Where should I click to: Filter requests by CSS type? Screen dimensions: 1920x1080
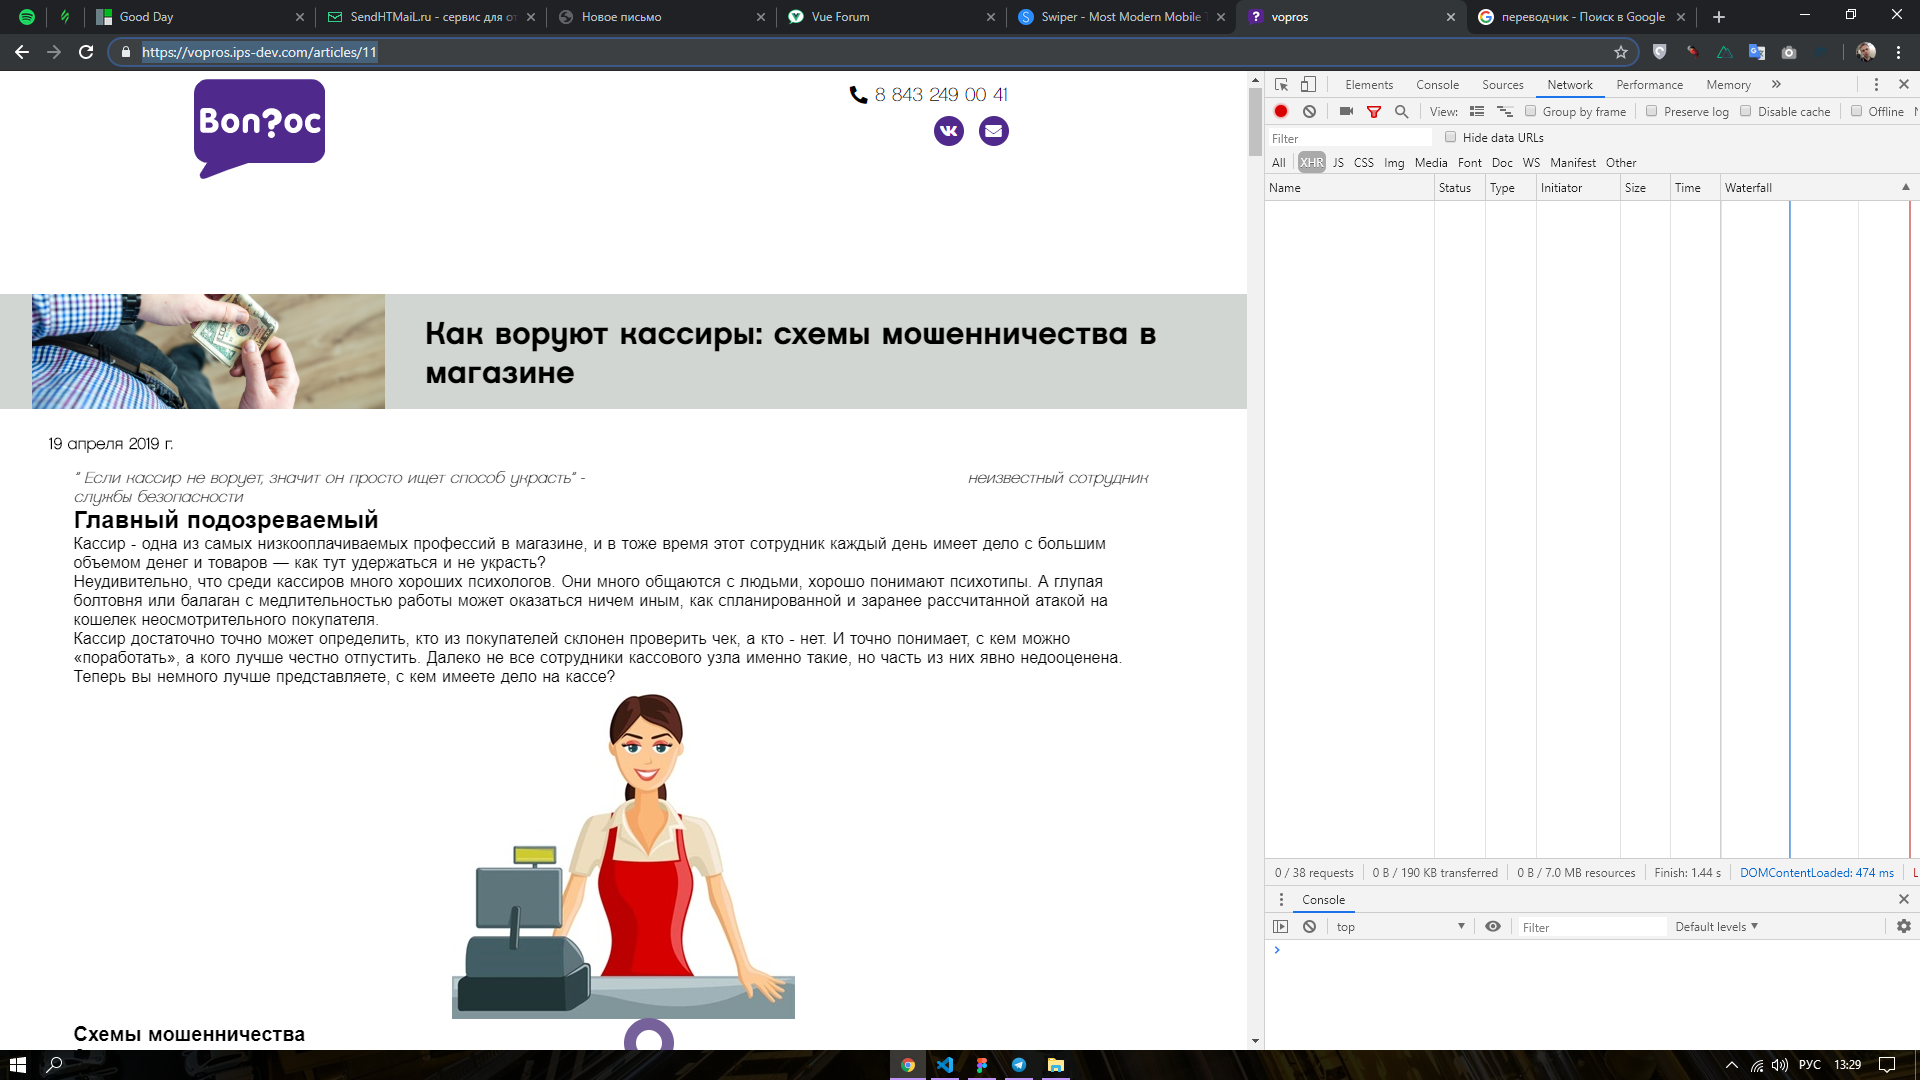click(x=1364, y=163)
